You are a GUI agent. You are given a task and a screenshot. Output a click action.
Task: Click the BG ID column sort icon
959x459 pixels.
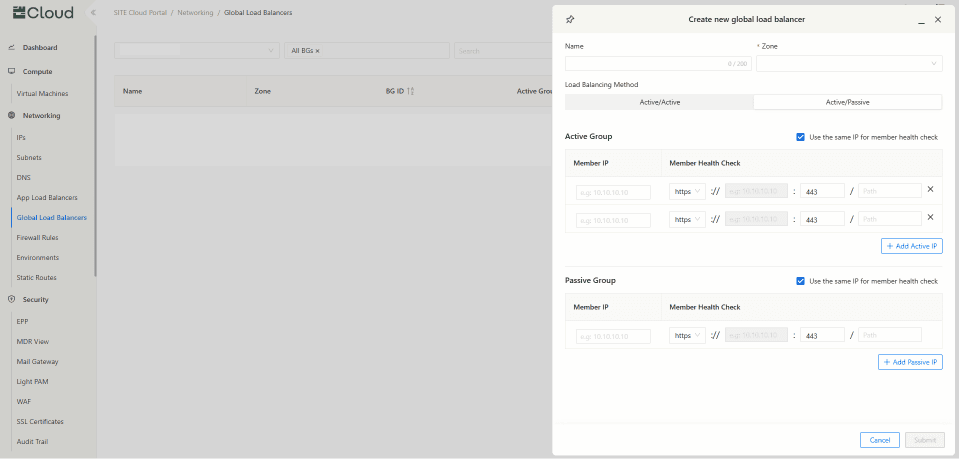point(411,91)
